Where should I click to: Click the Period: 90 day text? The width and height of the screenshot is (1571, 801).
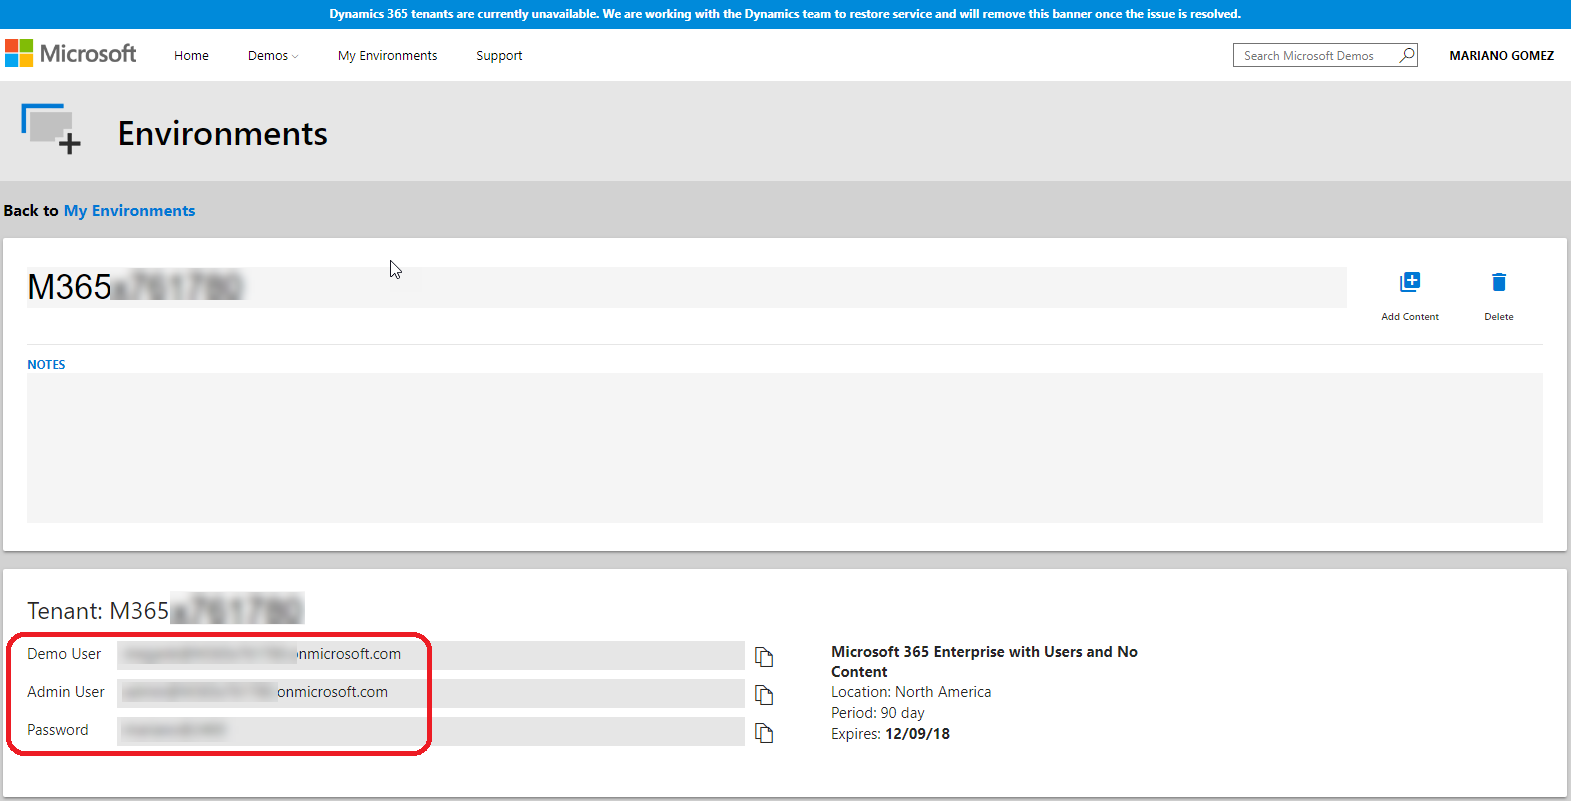[878, 713]
